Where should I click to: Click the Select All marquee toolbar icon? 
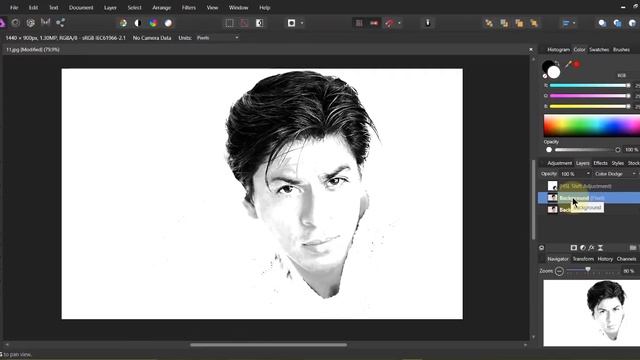[229, 23]
